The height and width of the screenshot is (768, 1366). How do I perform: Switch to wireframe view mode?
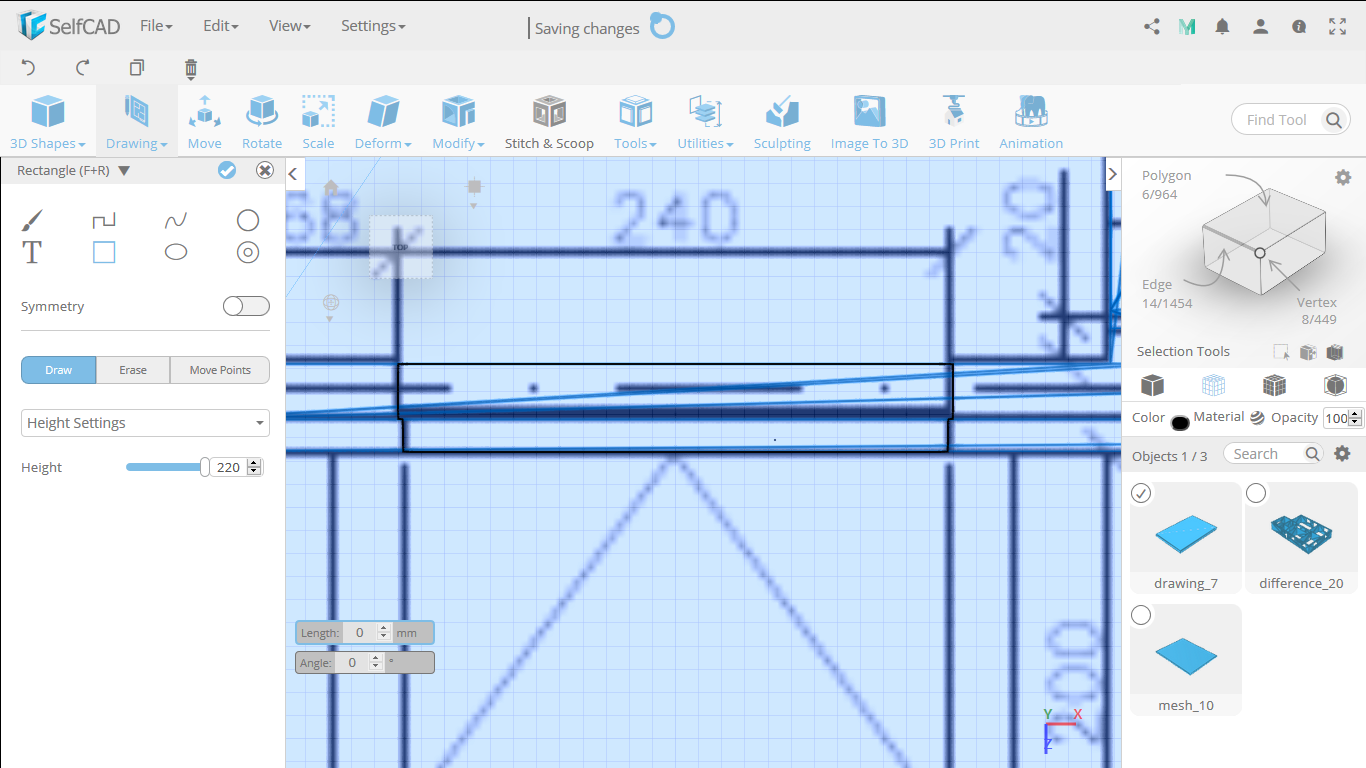pos(1213,385)
